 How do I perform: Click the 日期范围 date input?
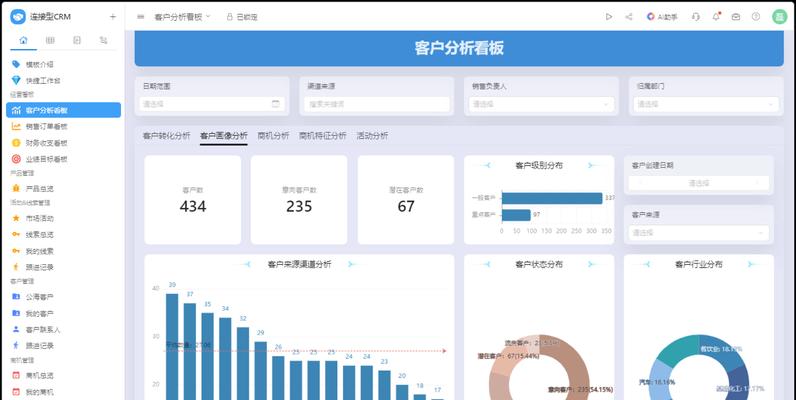[212, 104]
